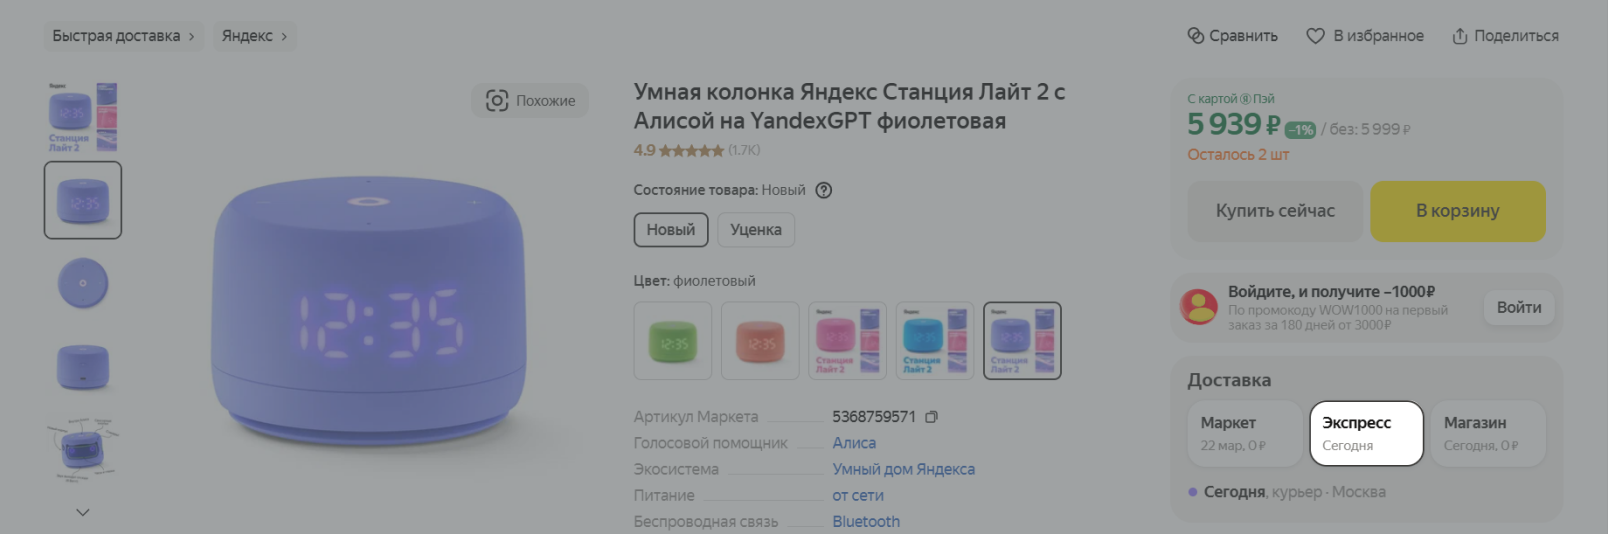Open the Умный дом Яндекса link
This screenshot has width=1608, height=534.
pos(903,469)
